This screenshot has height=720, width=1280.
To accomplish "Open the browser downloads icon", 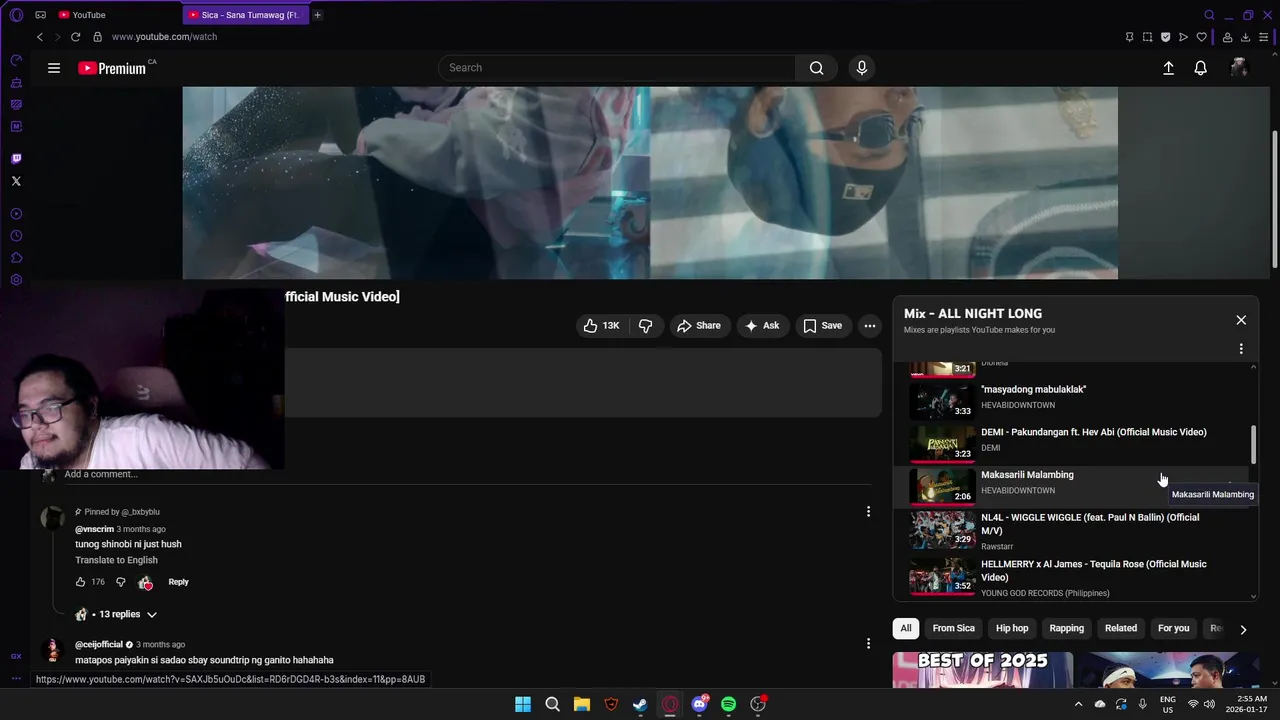I will pos(1245,37).
